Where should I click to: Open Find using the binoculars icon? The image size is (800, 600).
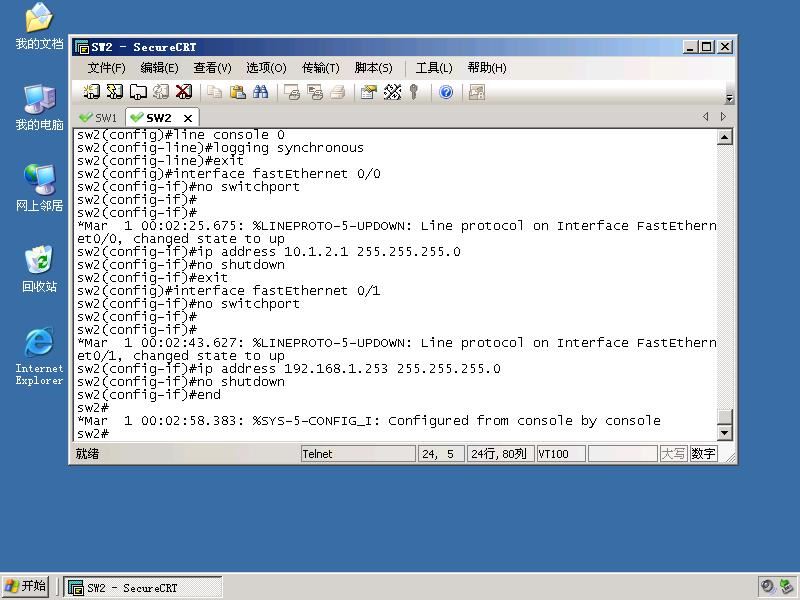click(x=260, y=92)
